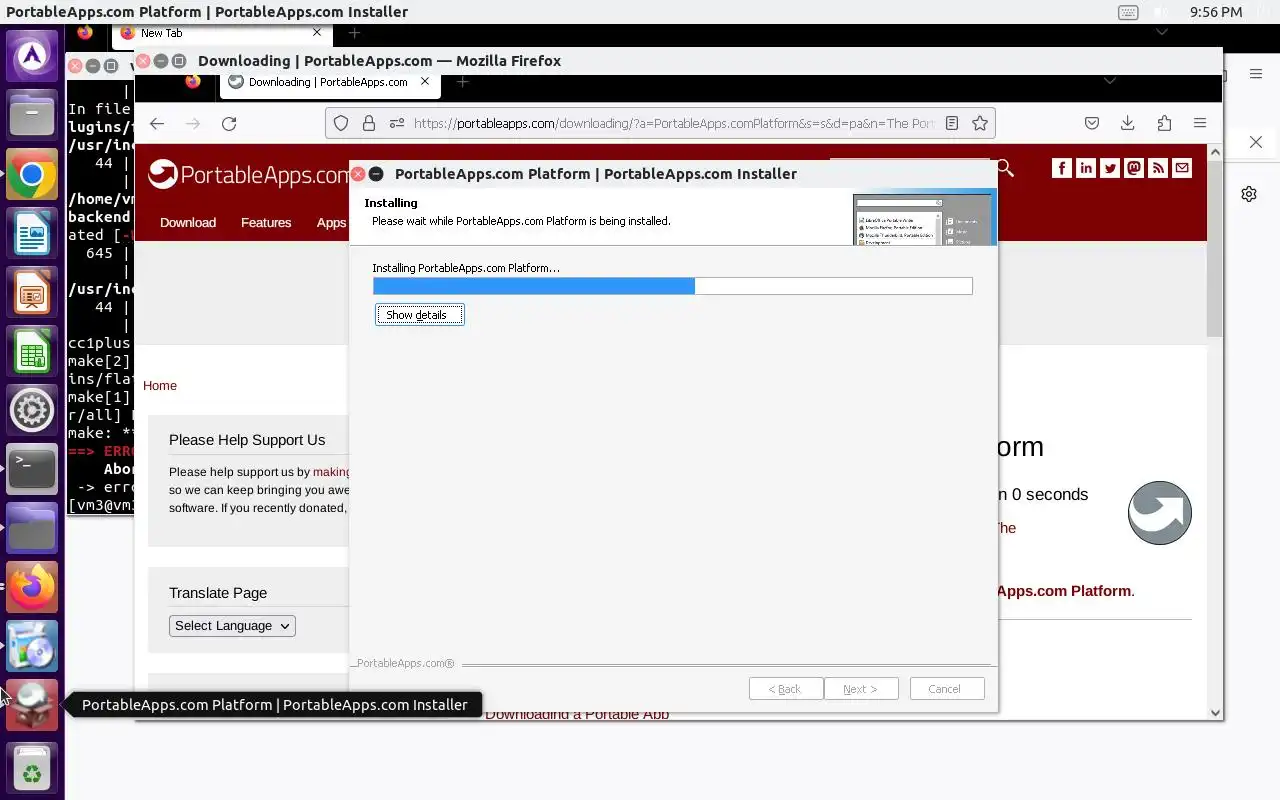Click the installation progress bar
Screen dimensions: 1280x800
click(672, 286)
